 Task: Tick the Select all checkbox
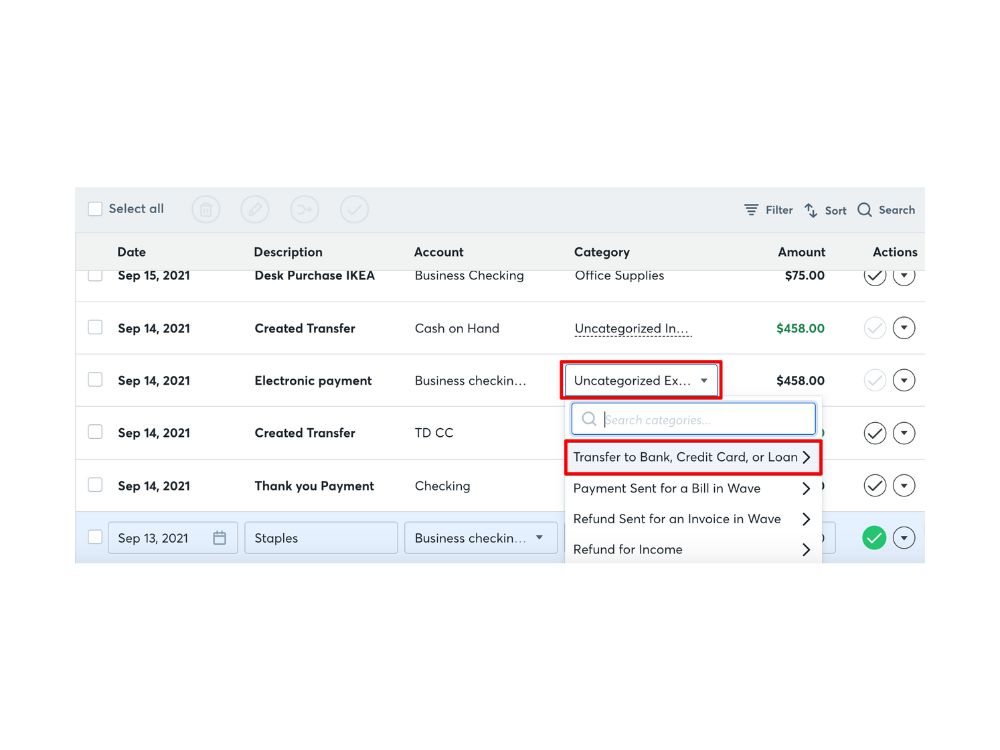[95, 209]
